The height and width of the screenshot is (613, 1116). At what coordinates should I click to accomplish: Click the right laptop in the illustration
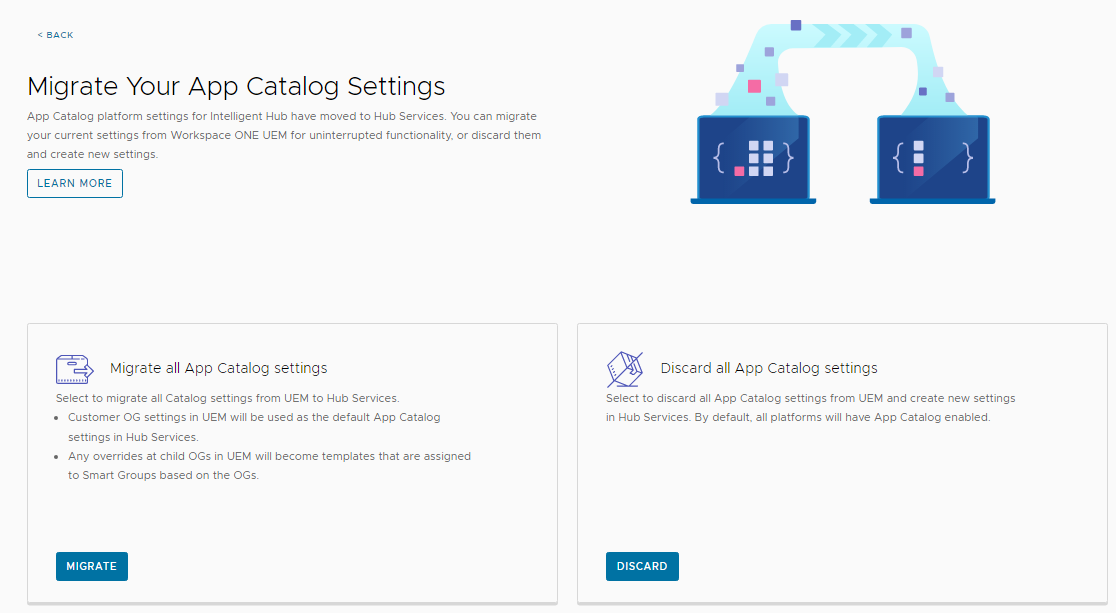pos(932,160)
